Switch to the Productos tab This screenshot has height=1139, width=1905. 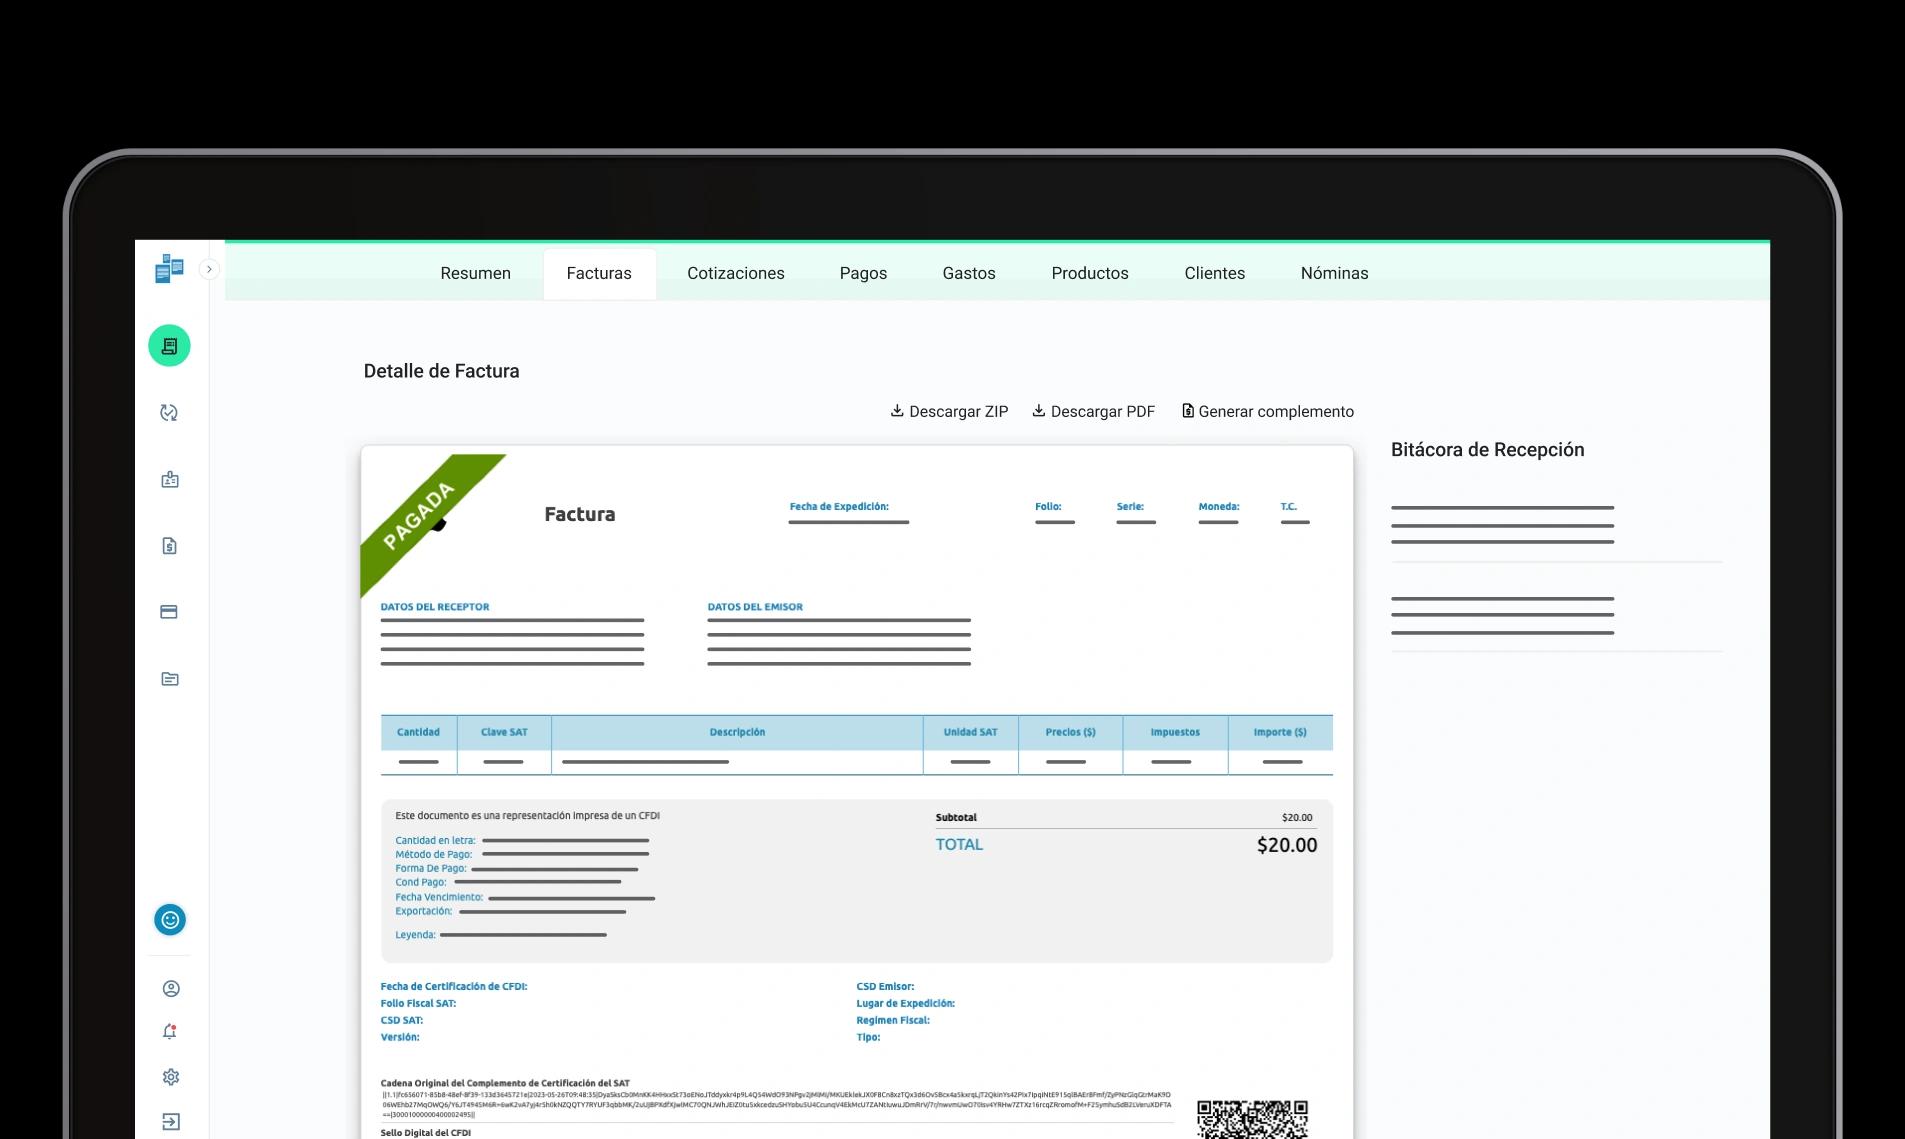[1090, 273]
